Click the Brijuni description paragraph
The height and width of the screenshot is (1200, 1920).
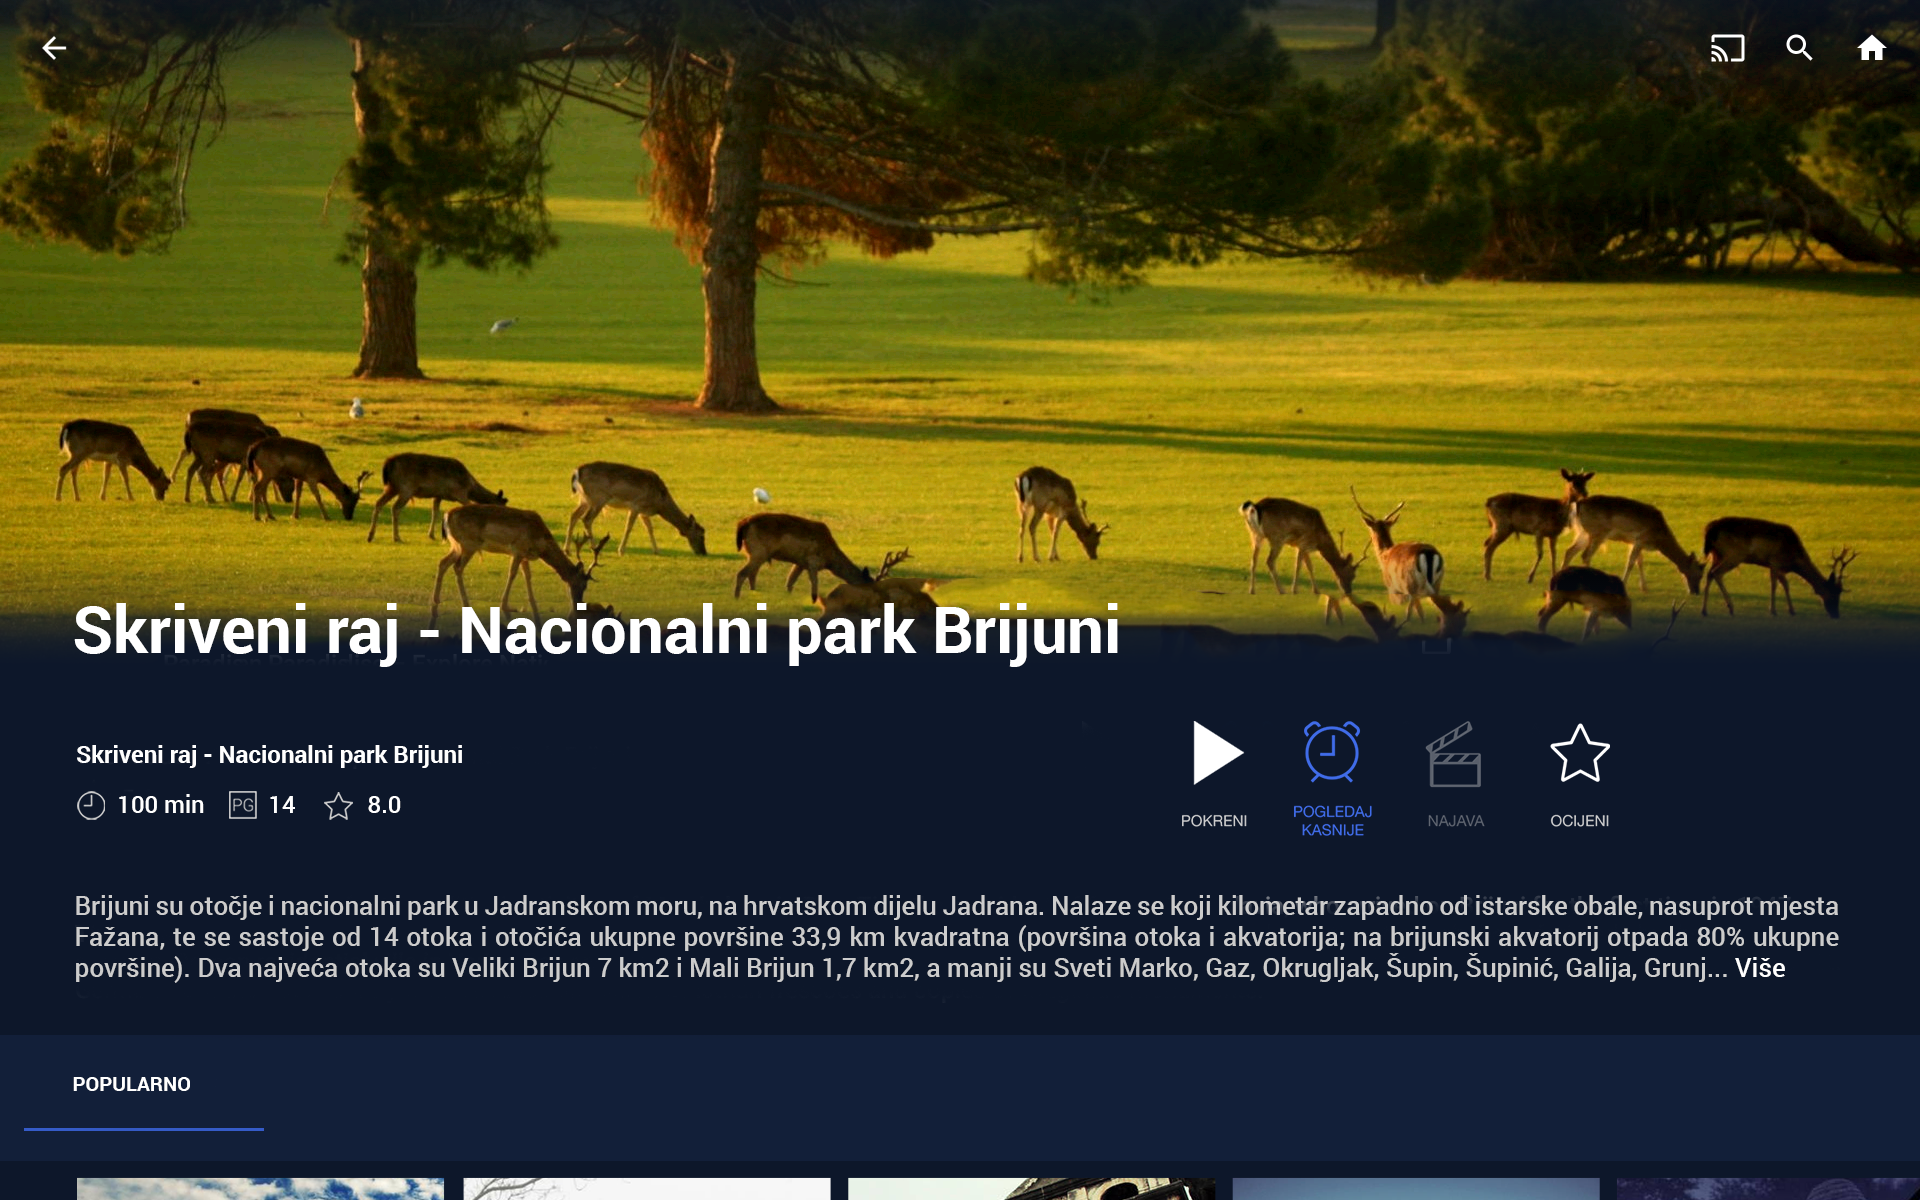(956, 936)
